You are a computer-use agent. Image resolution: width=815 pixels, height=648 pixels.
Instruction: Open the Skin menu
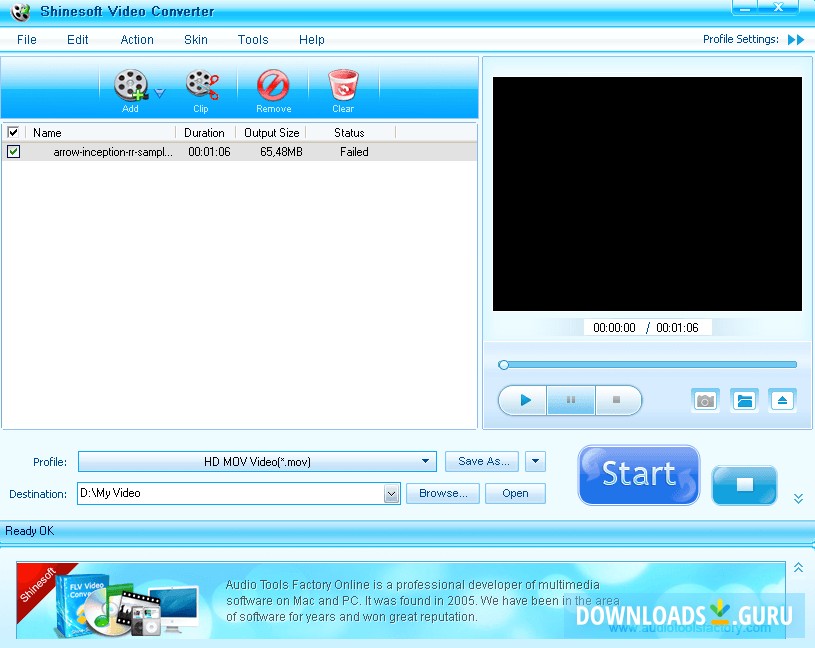(x=195, y=40)
